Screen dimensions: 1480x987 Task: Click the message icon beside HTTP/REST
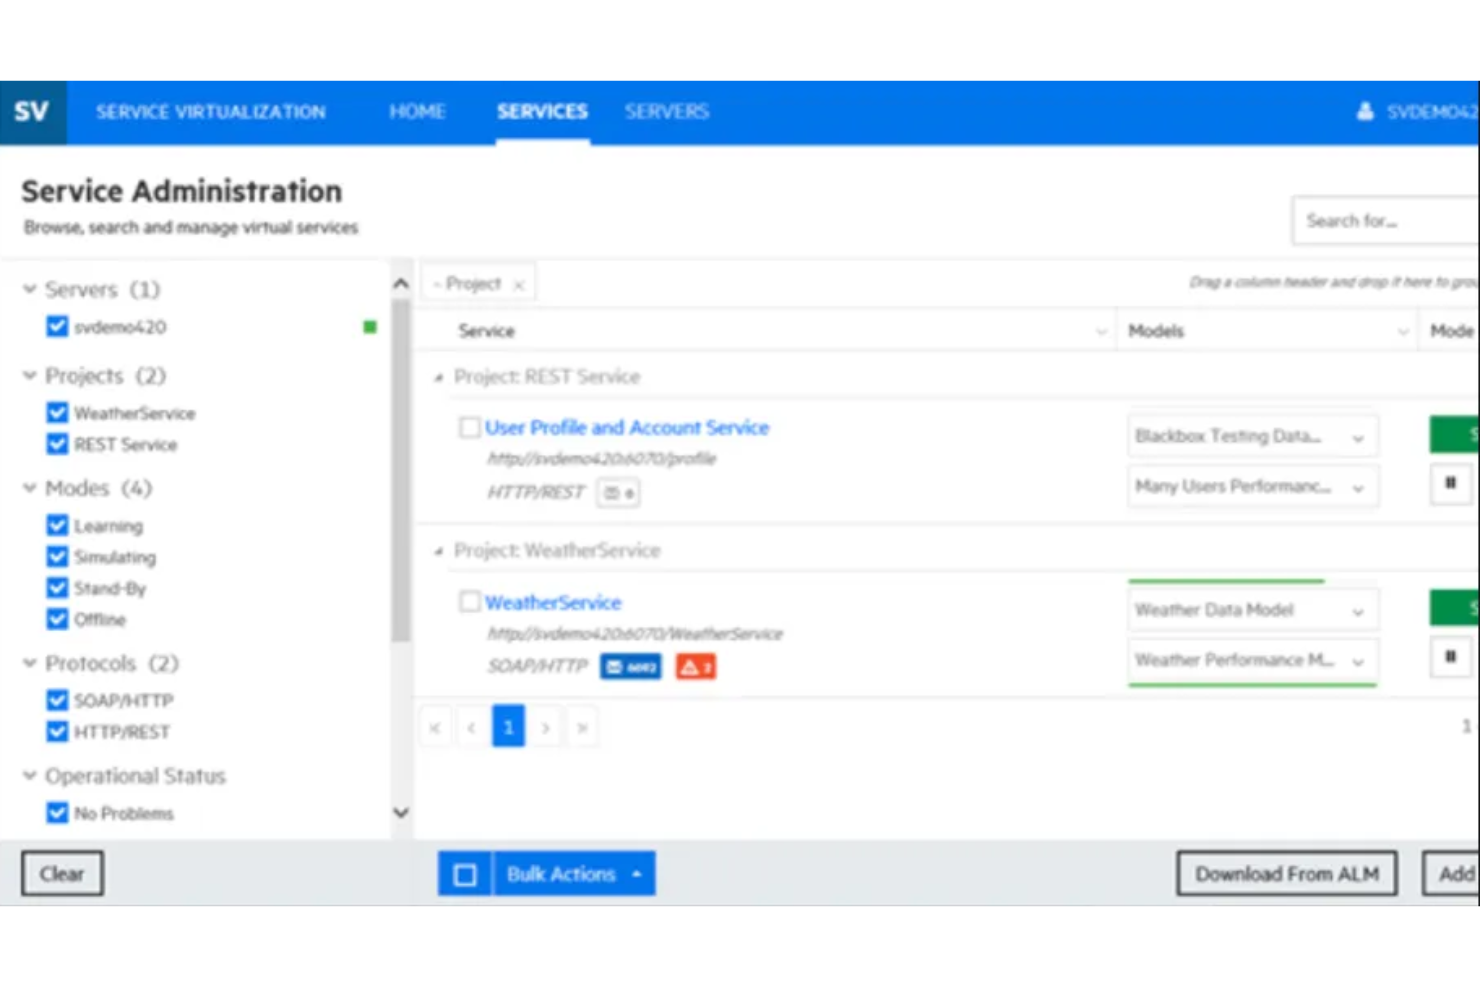tap(617, 492)
